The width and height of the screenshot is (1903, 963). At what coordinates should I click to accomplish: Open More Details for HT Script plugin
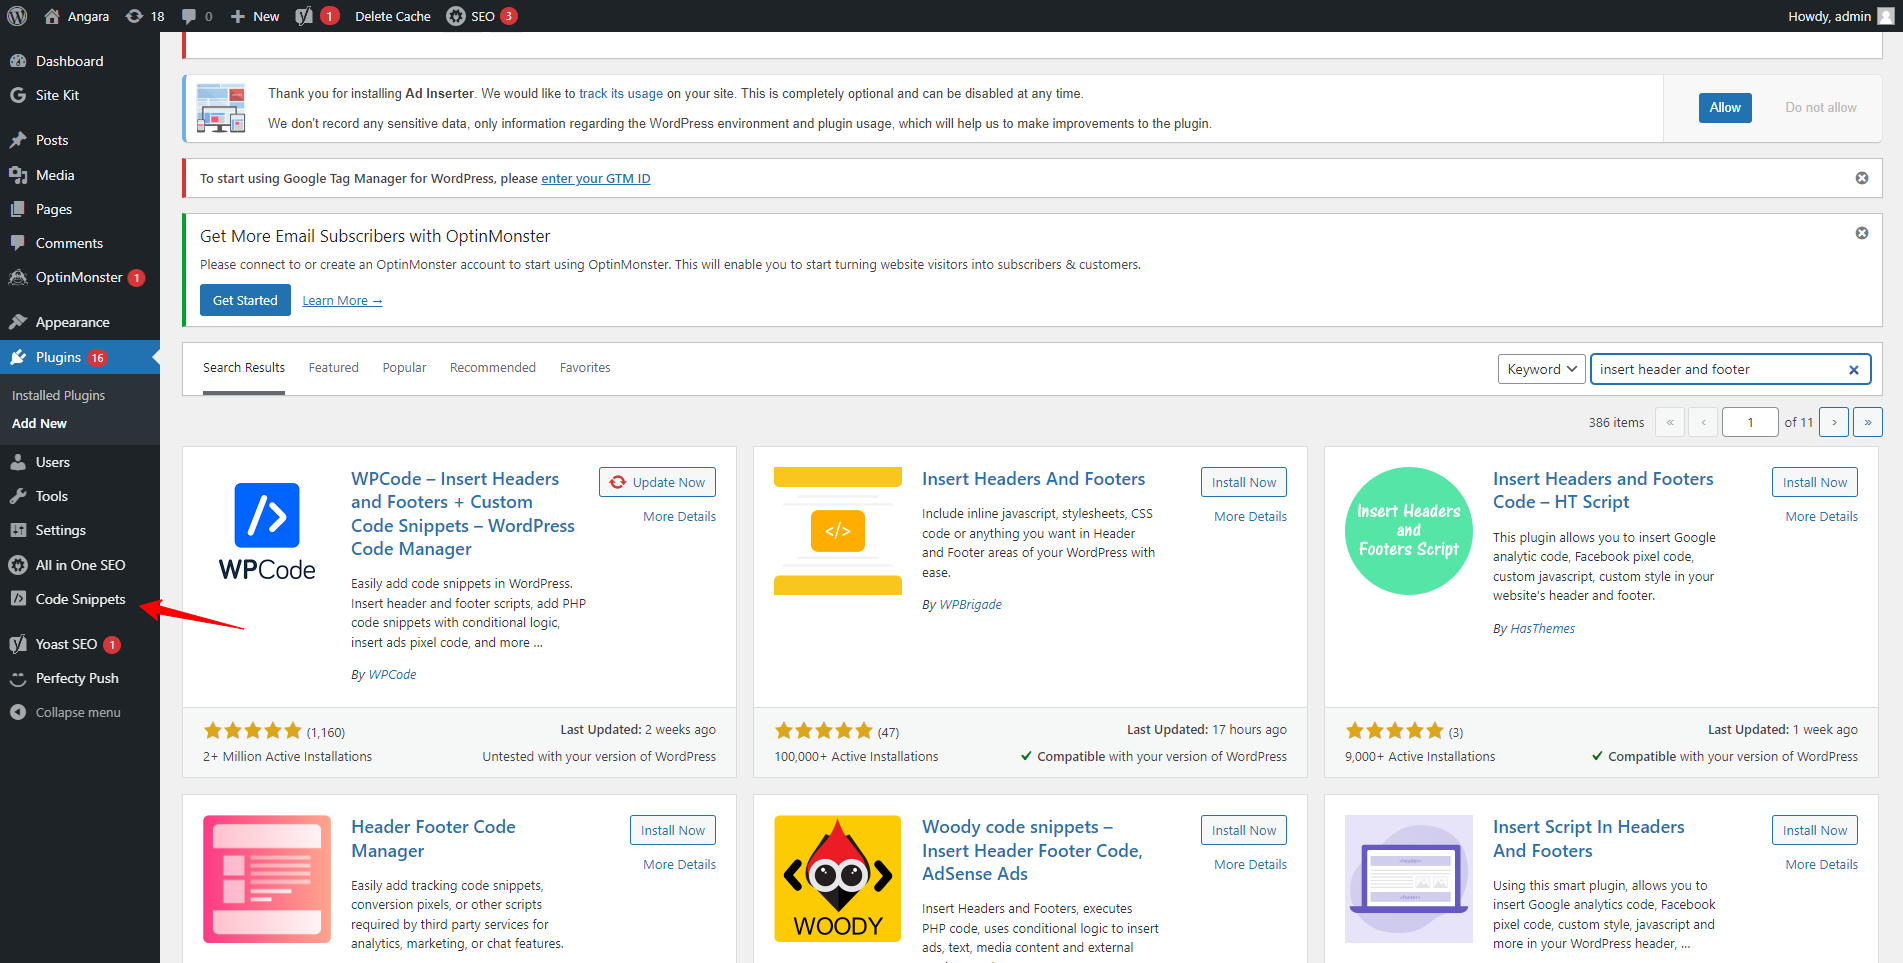coord(1822,517)
